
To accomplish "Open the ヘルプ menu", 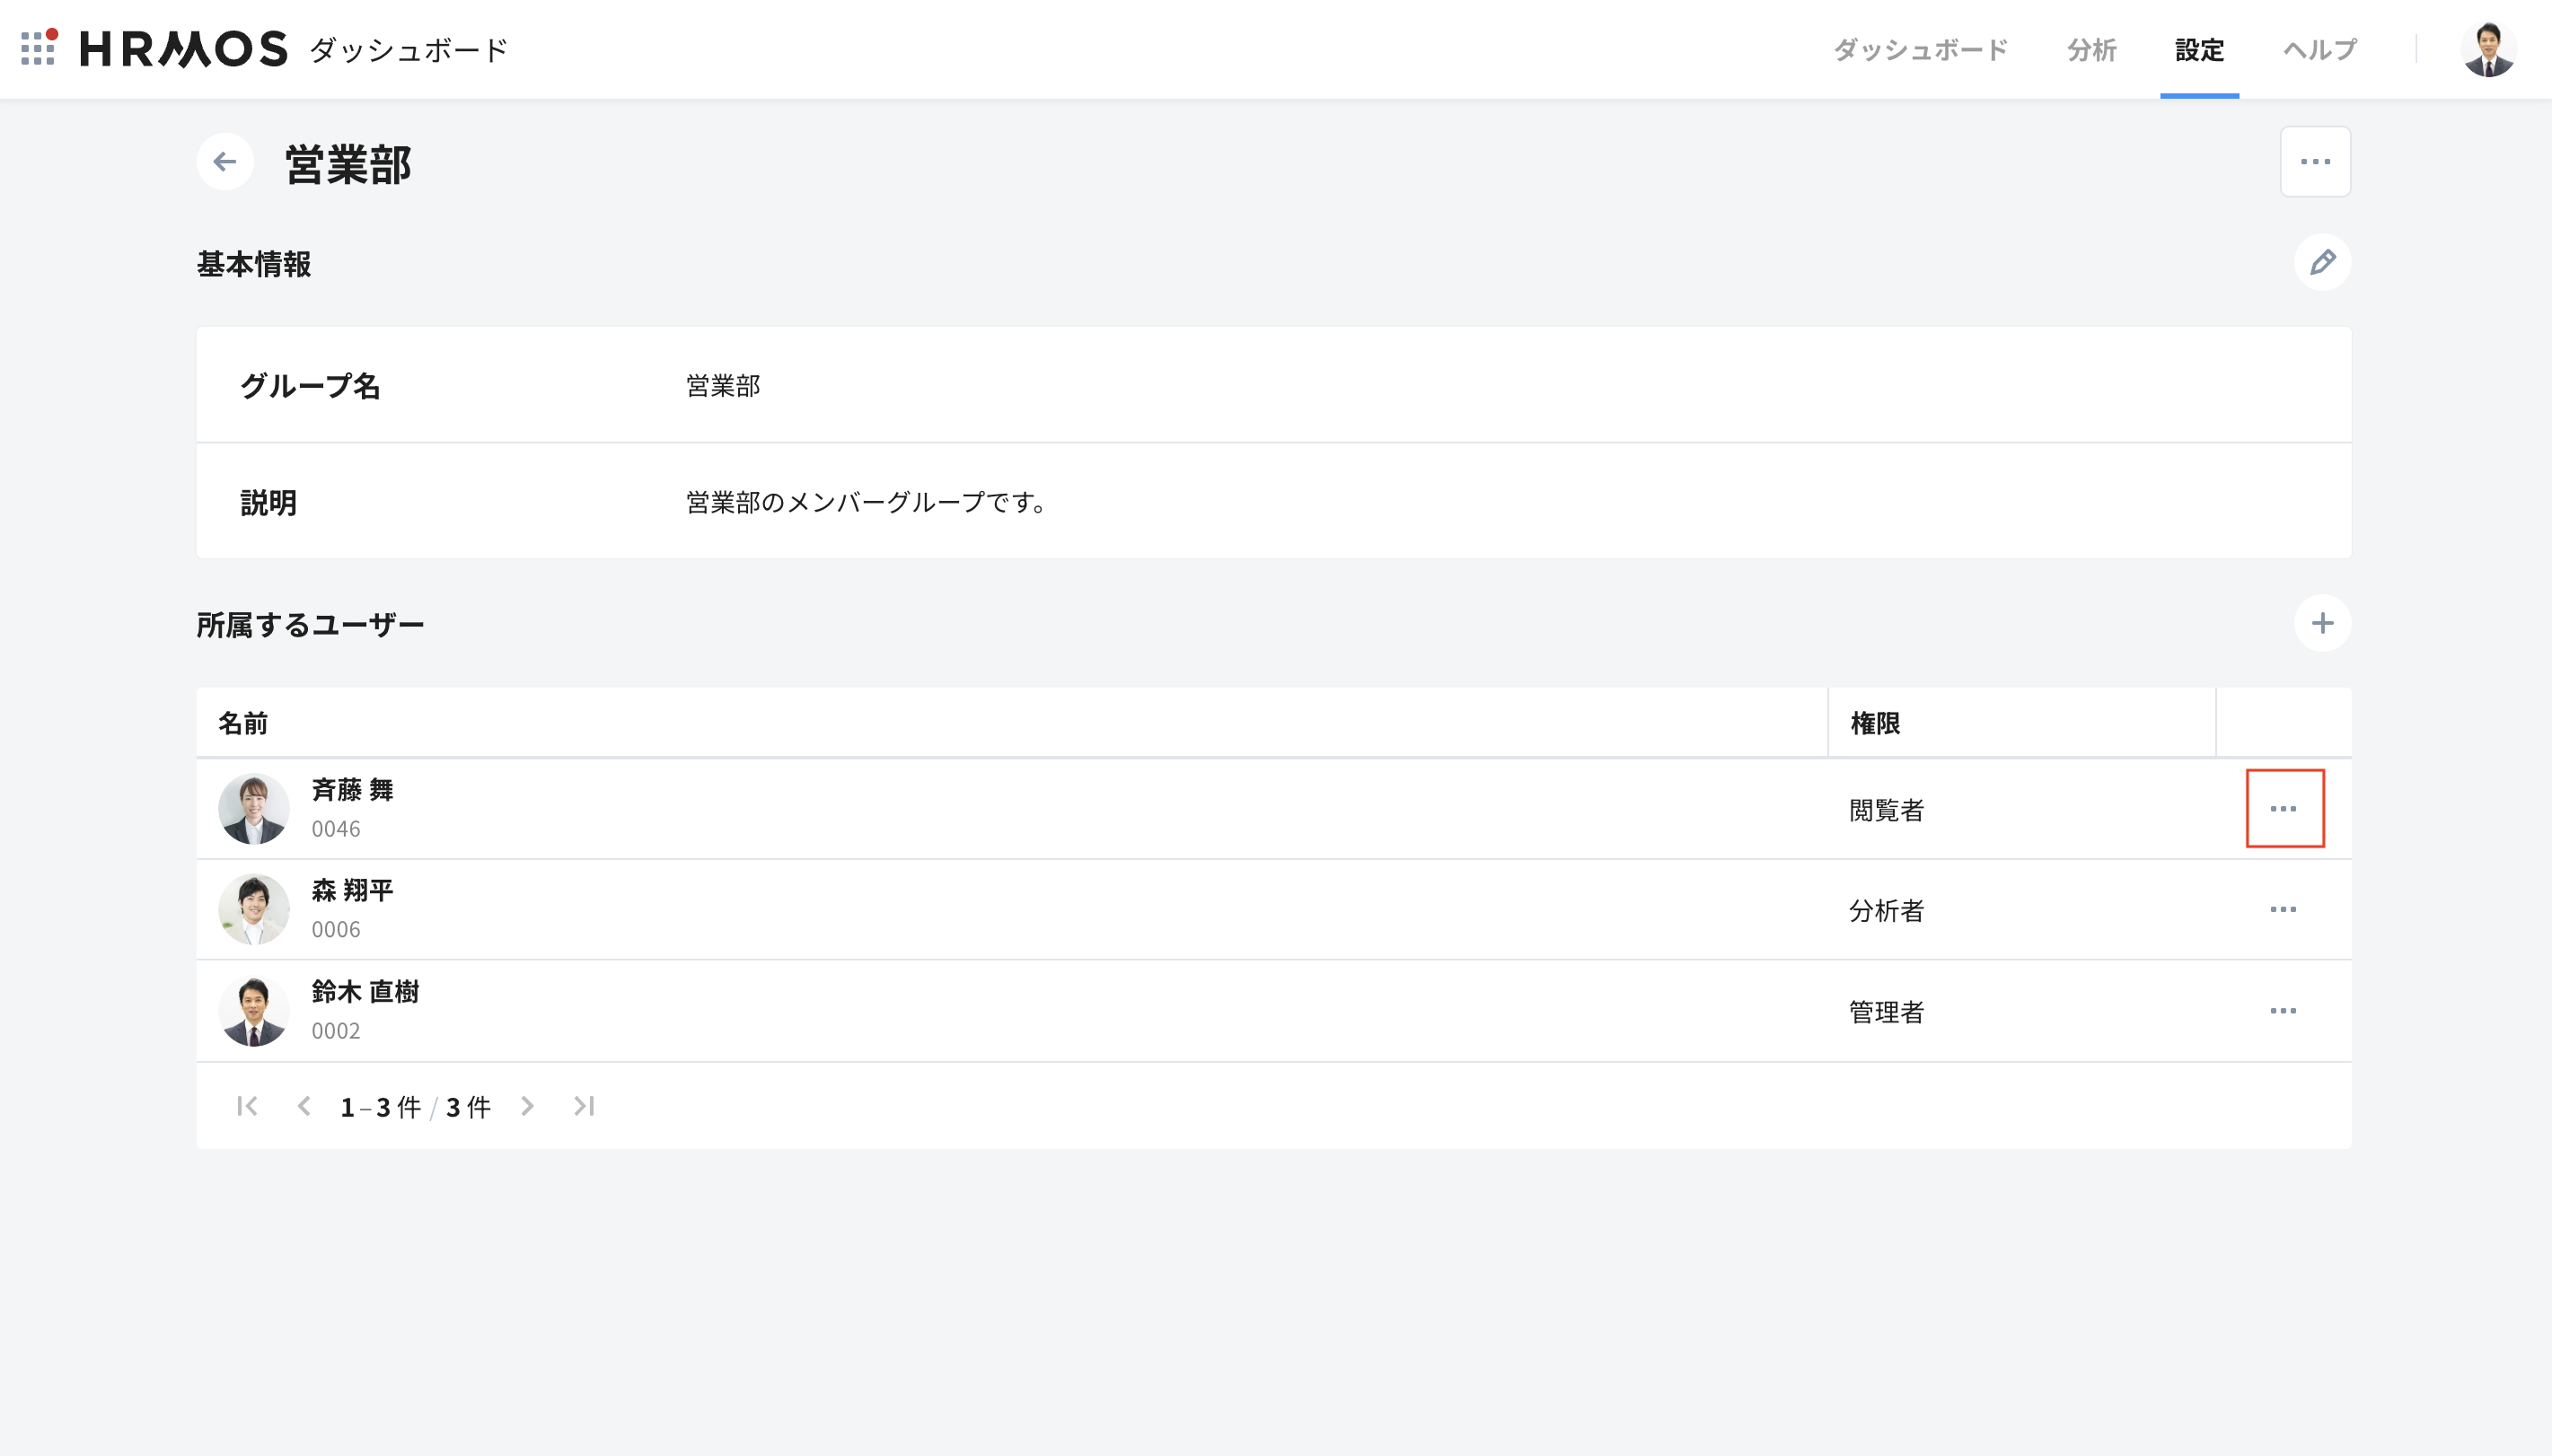I will click(2319, 49).
